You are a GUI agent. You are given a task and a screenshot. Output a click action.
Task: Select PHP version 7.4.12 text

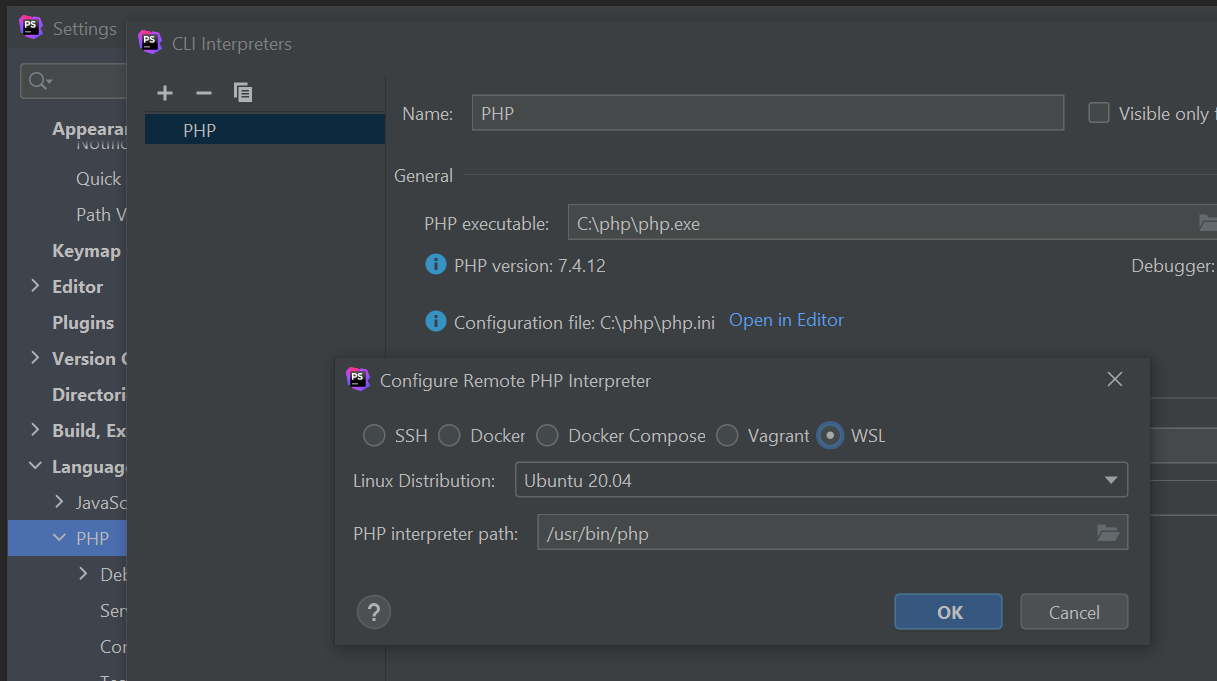[530, 266]
